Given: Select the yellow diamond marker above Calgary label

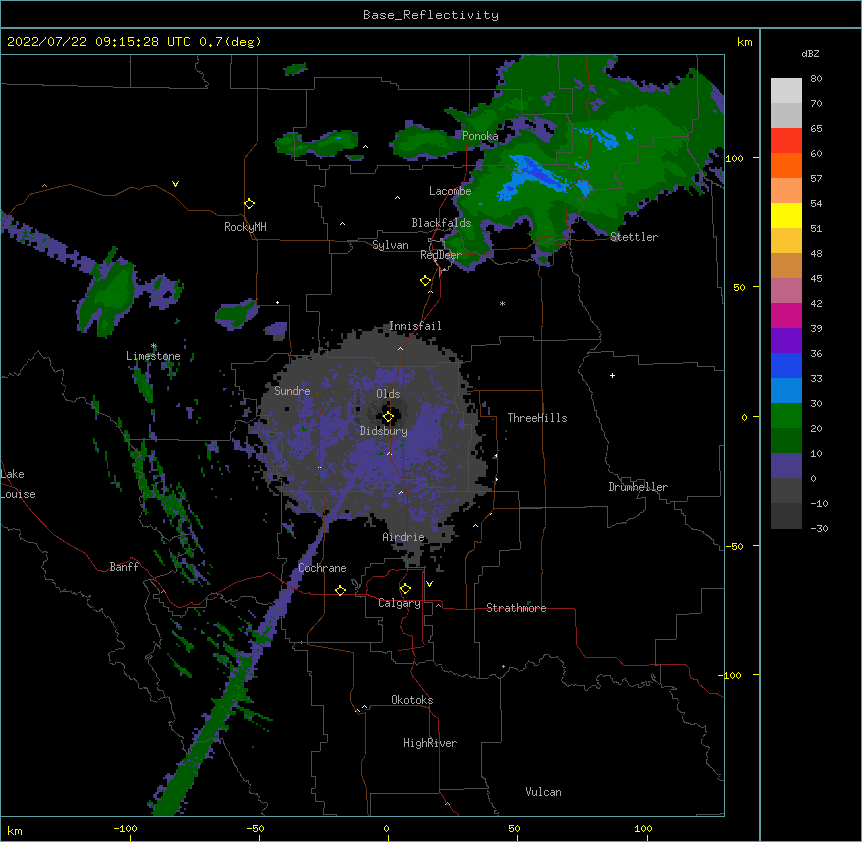Looking at the screenshot, I should coord(405,589).
